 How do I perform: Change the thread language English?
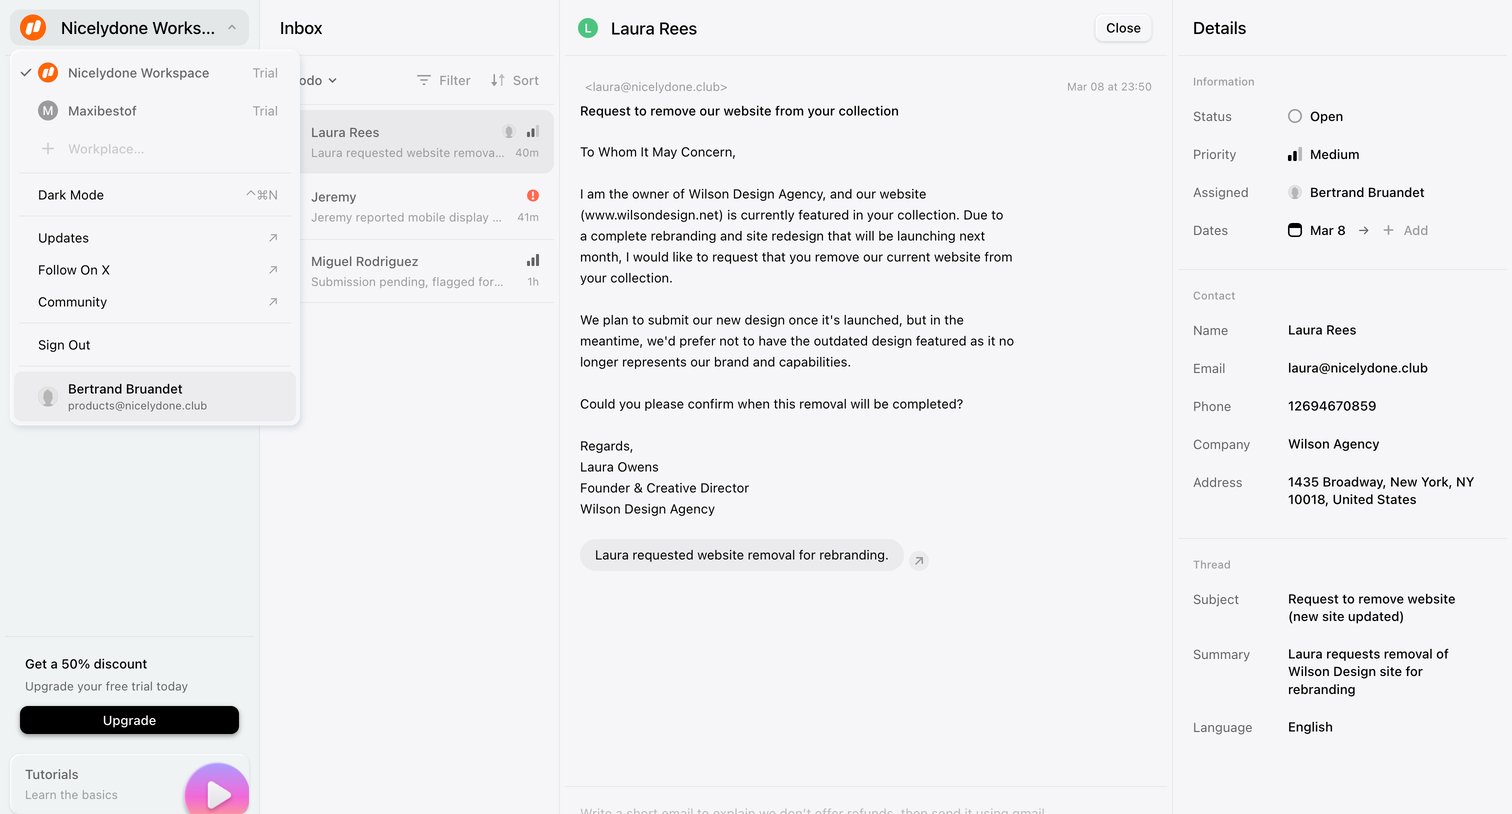point(1310,727)
